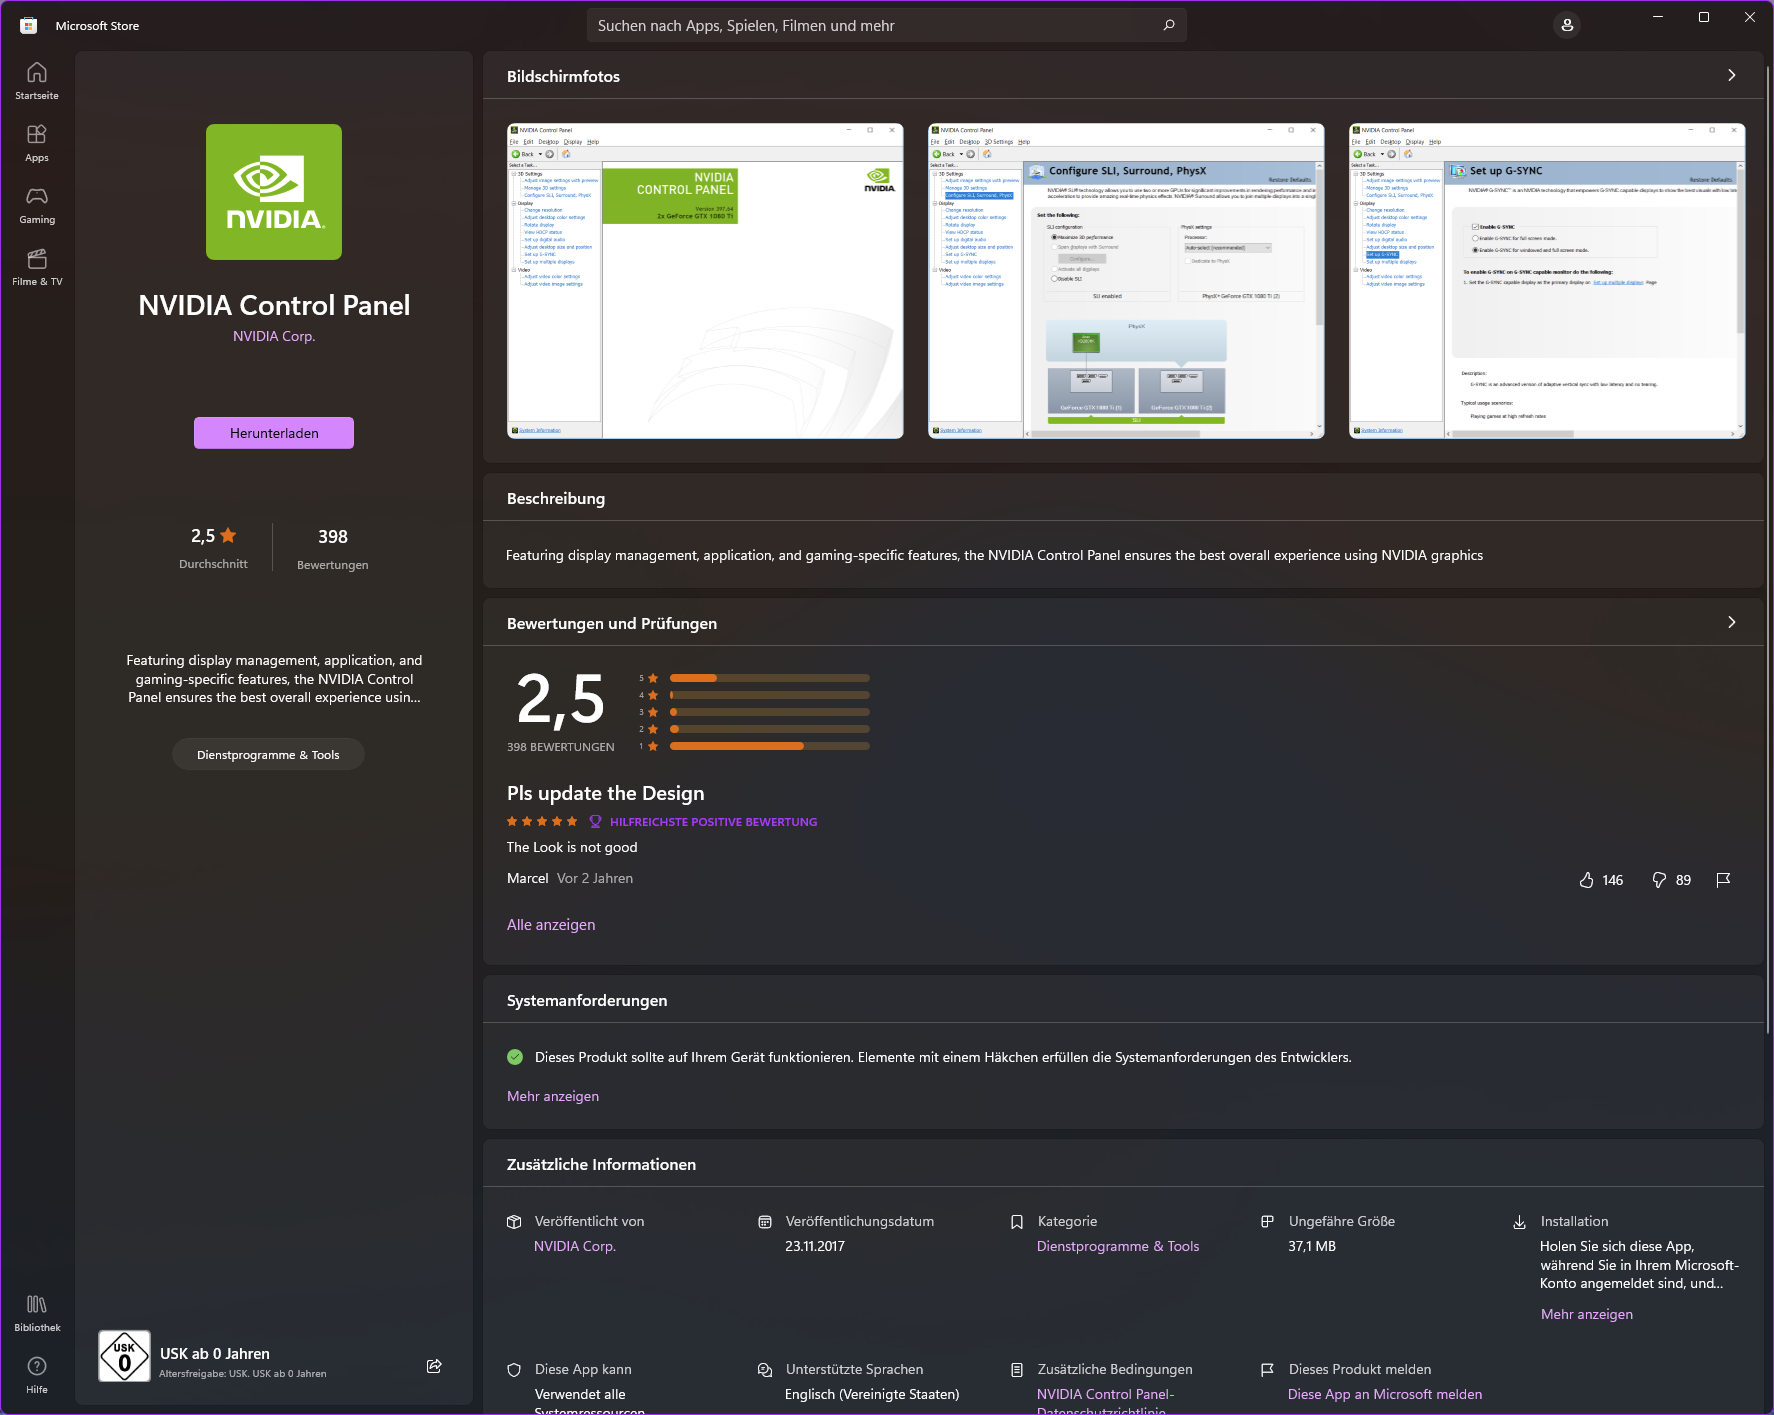
Task: Click the 398 Bewertungen count
Action: pos(333,549)
